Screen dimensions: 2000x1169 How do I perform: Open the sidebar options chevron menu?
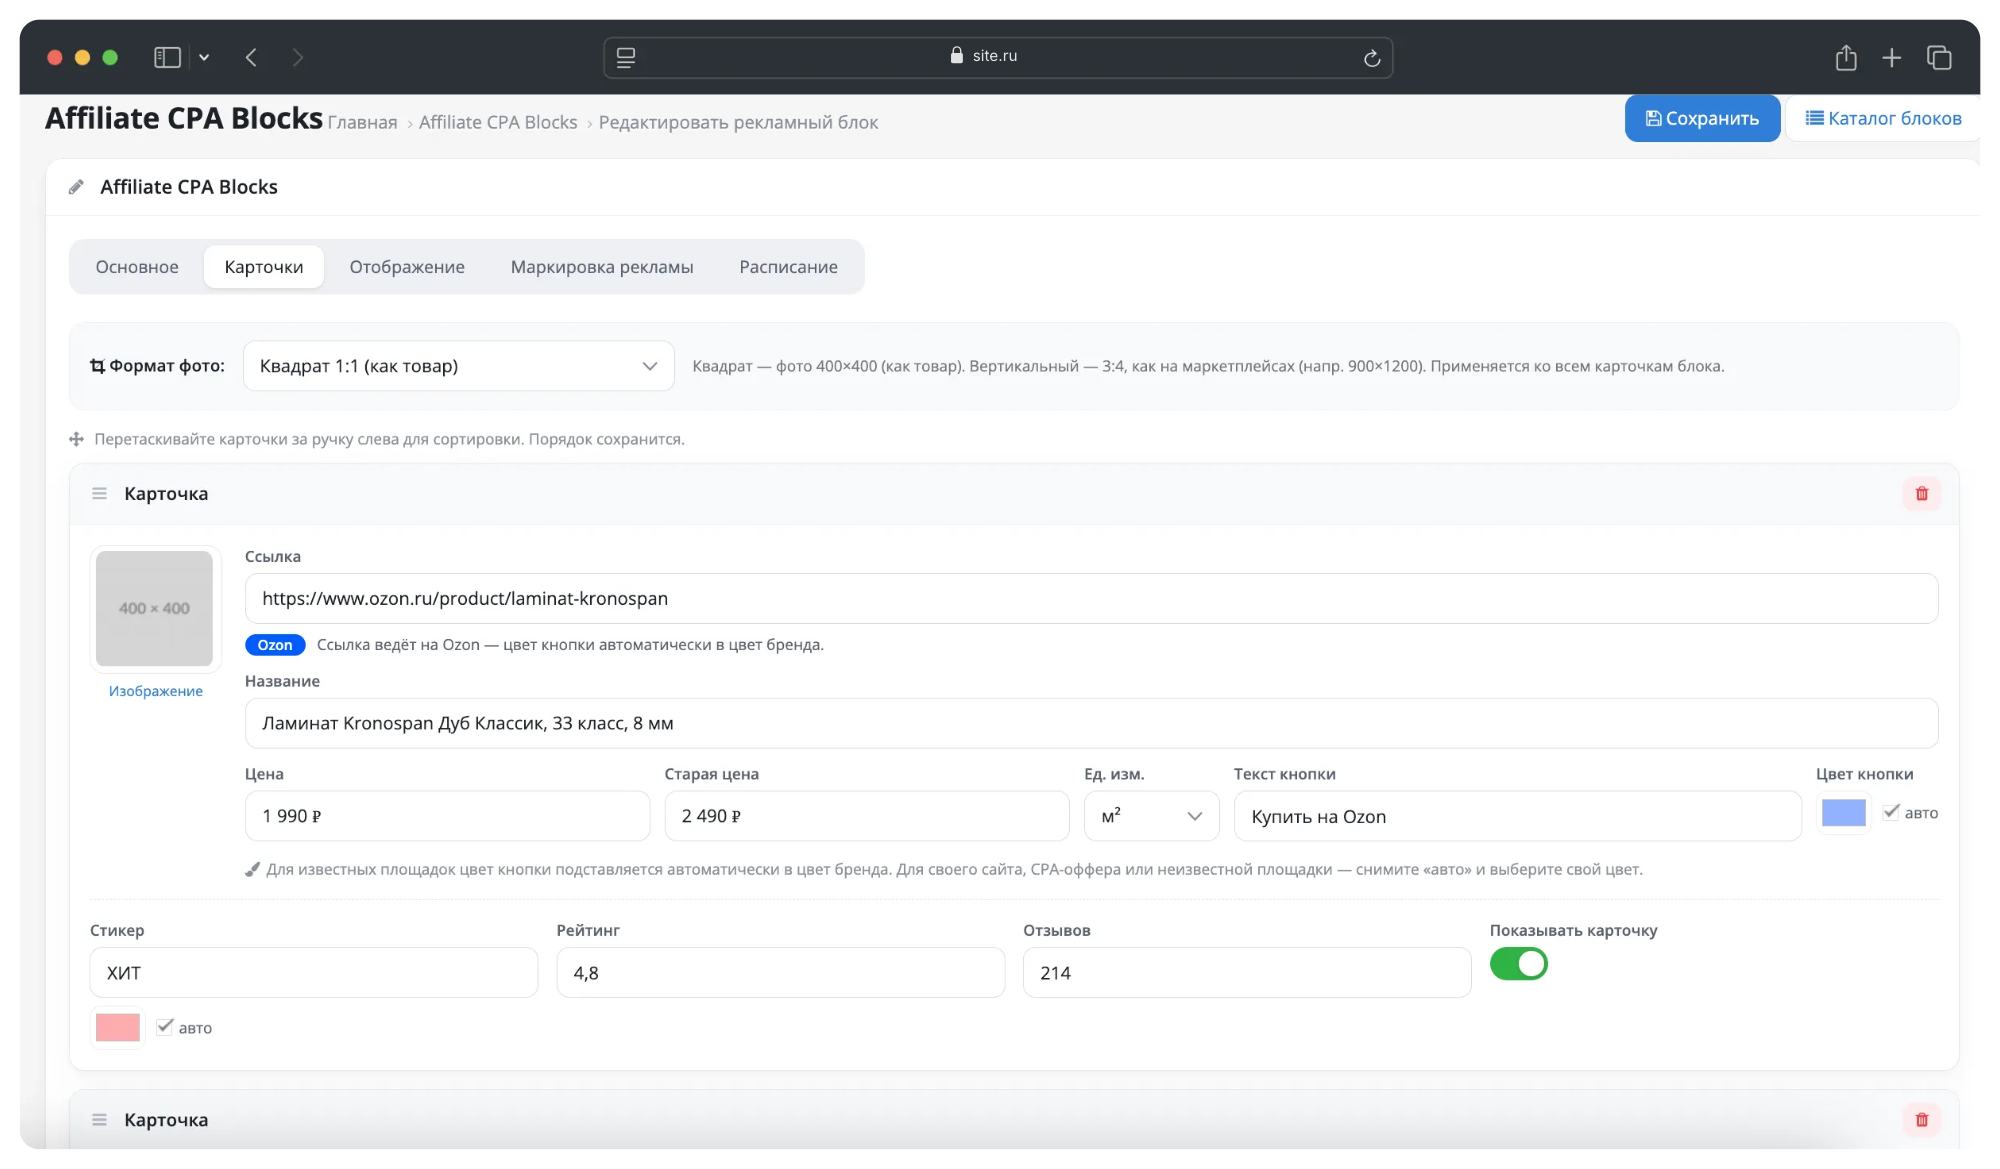click(x=204, y=58)
